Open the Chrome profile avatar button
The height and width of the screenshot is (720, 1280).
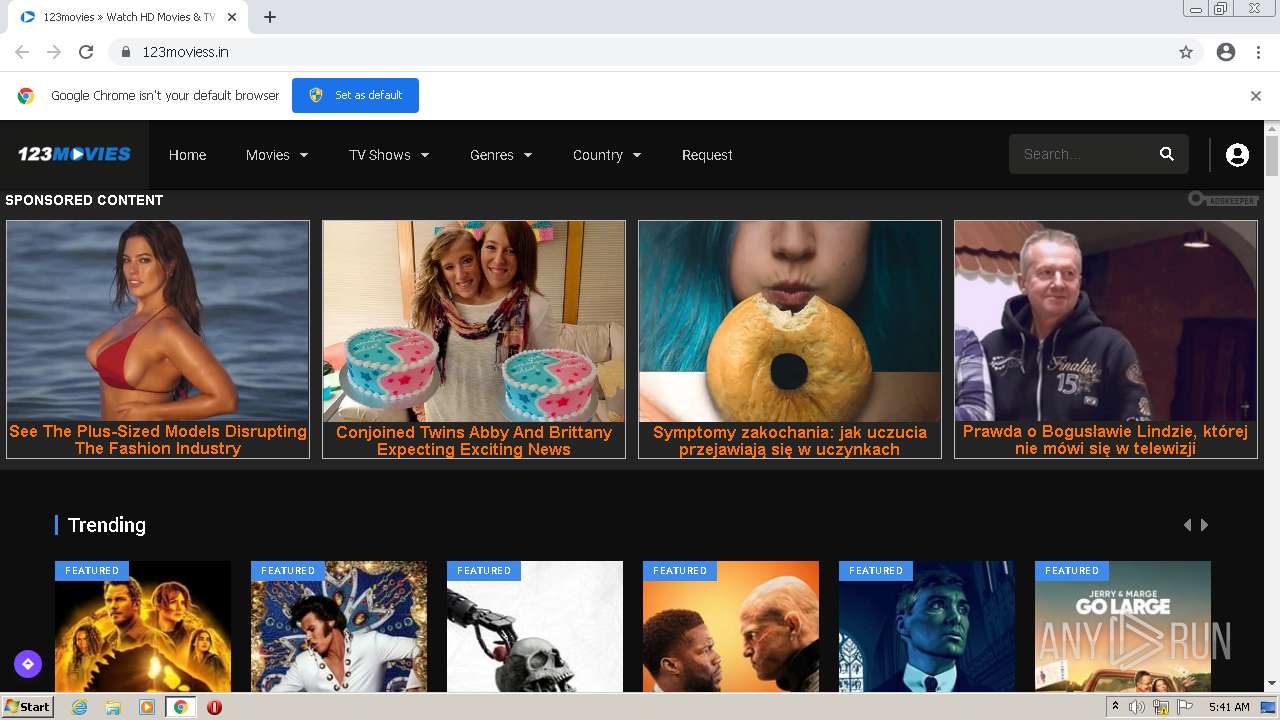pos(1226,52)
